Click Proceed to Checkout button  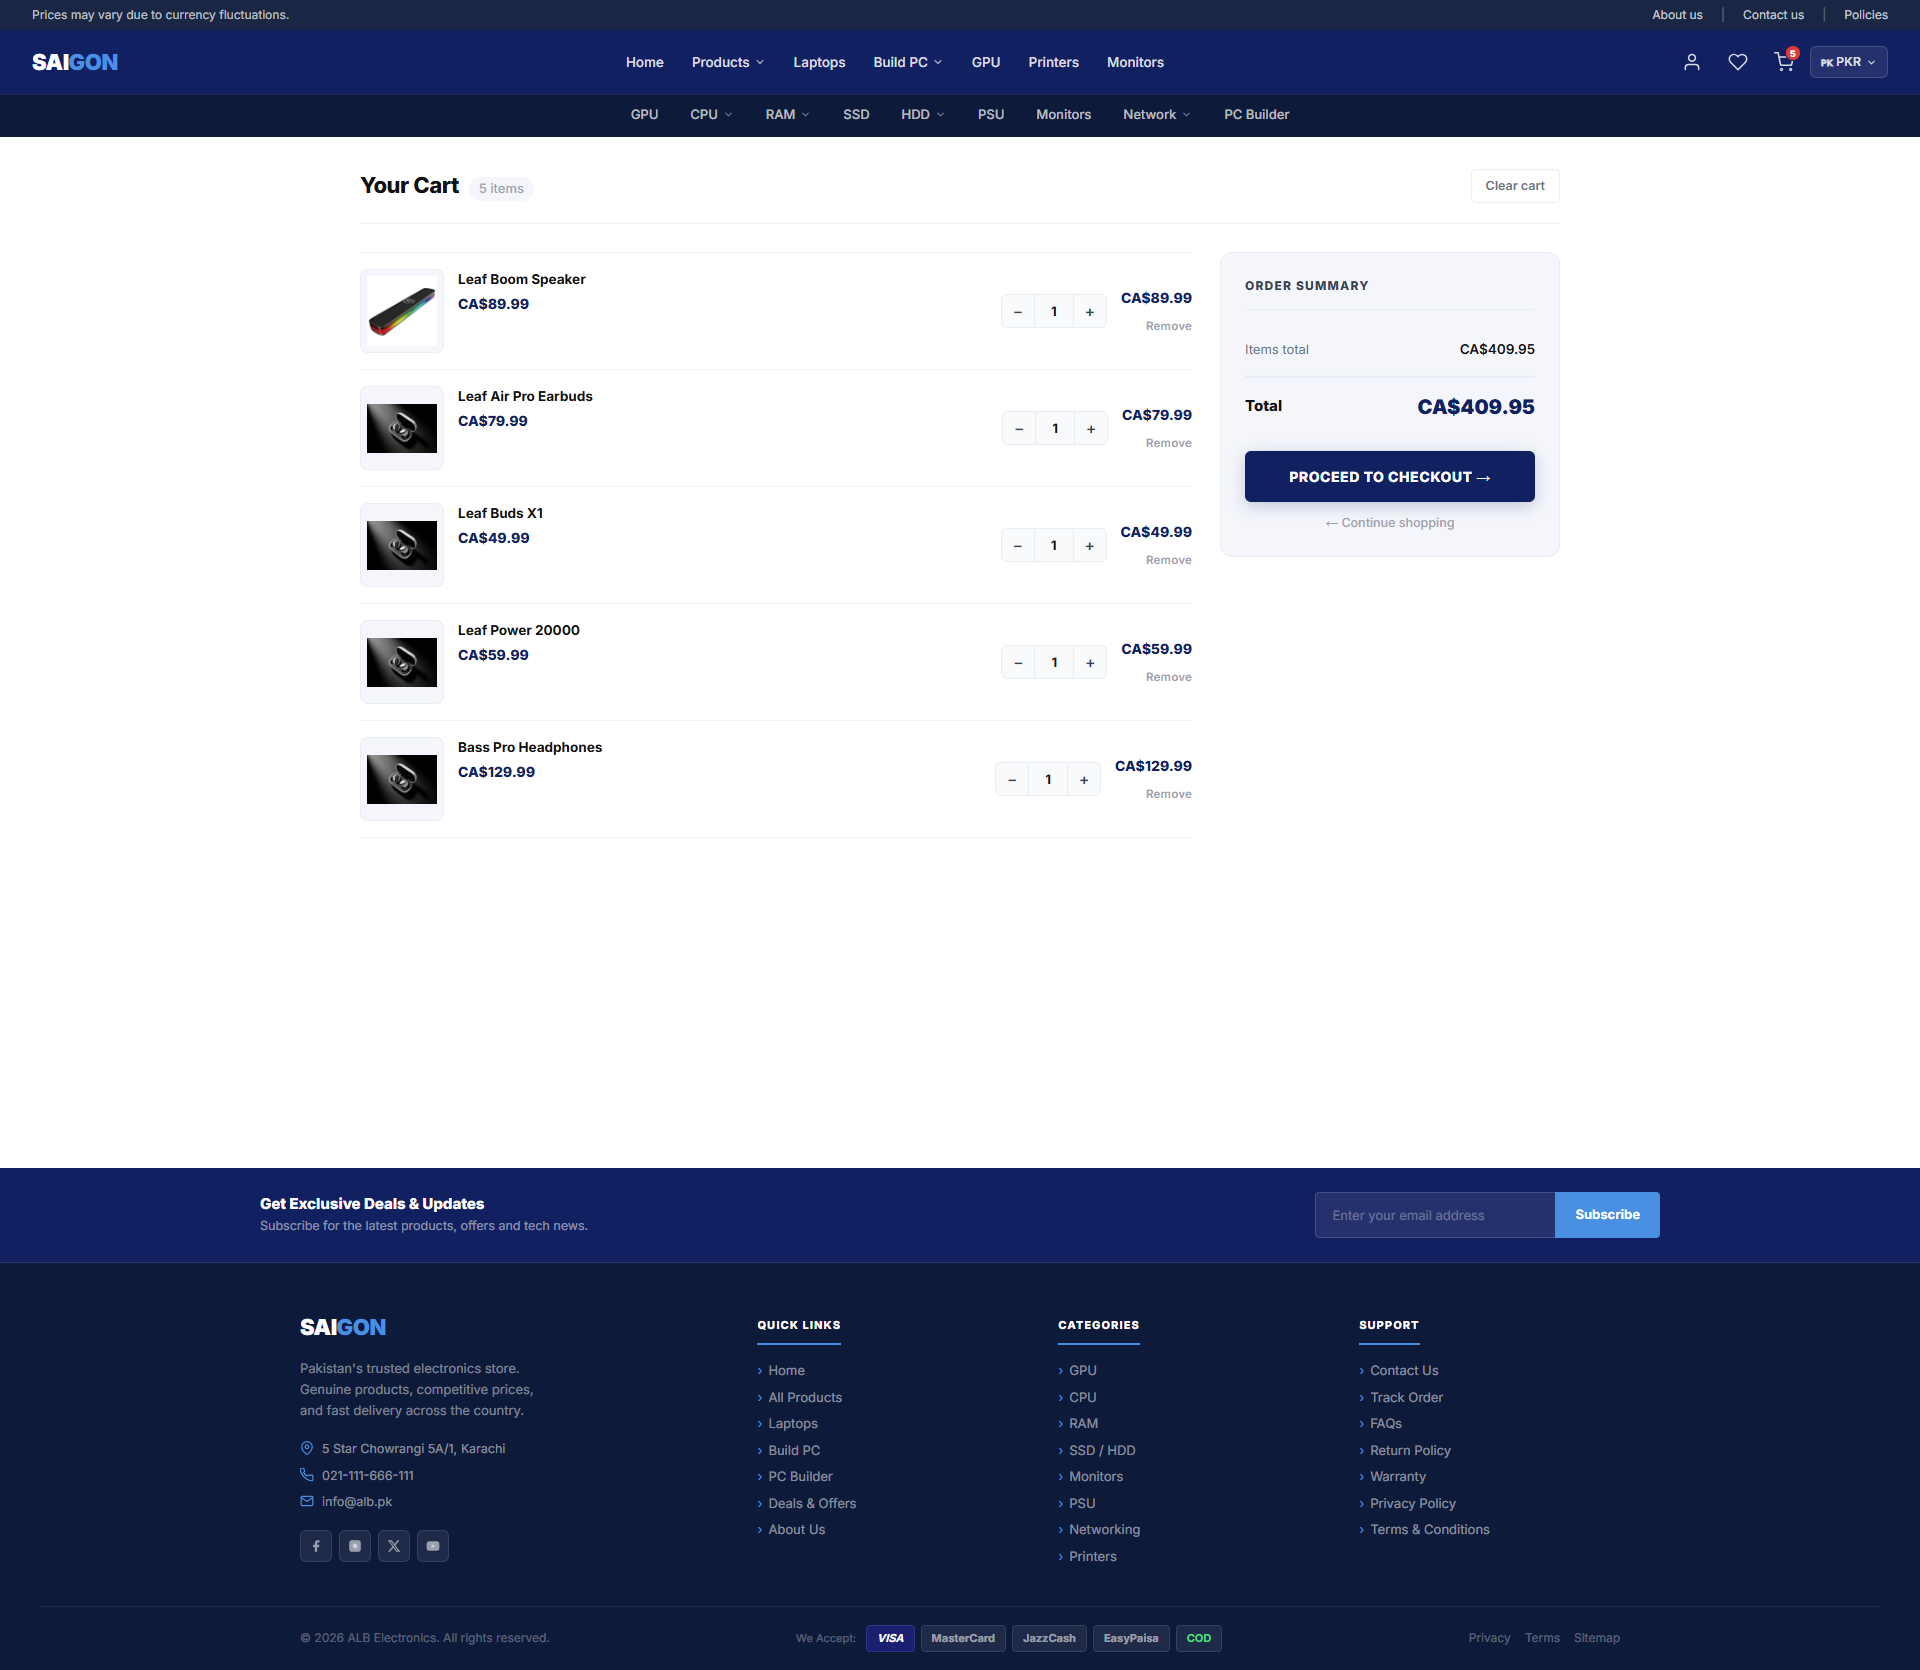point(1390,477)
